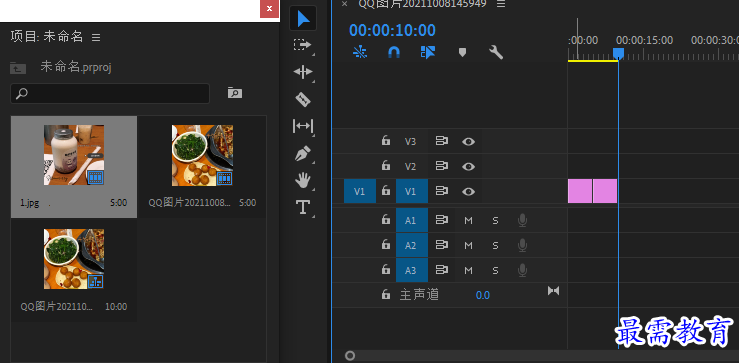This screenshot has width=739, height=363.
Task: Toggle lock on track A2
Action: pyautogui.click(x=386, y=245)
